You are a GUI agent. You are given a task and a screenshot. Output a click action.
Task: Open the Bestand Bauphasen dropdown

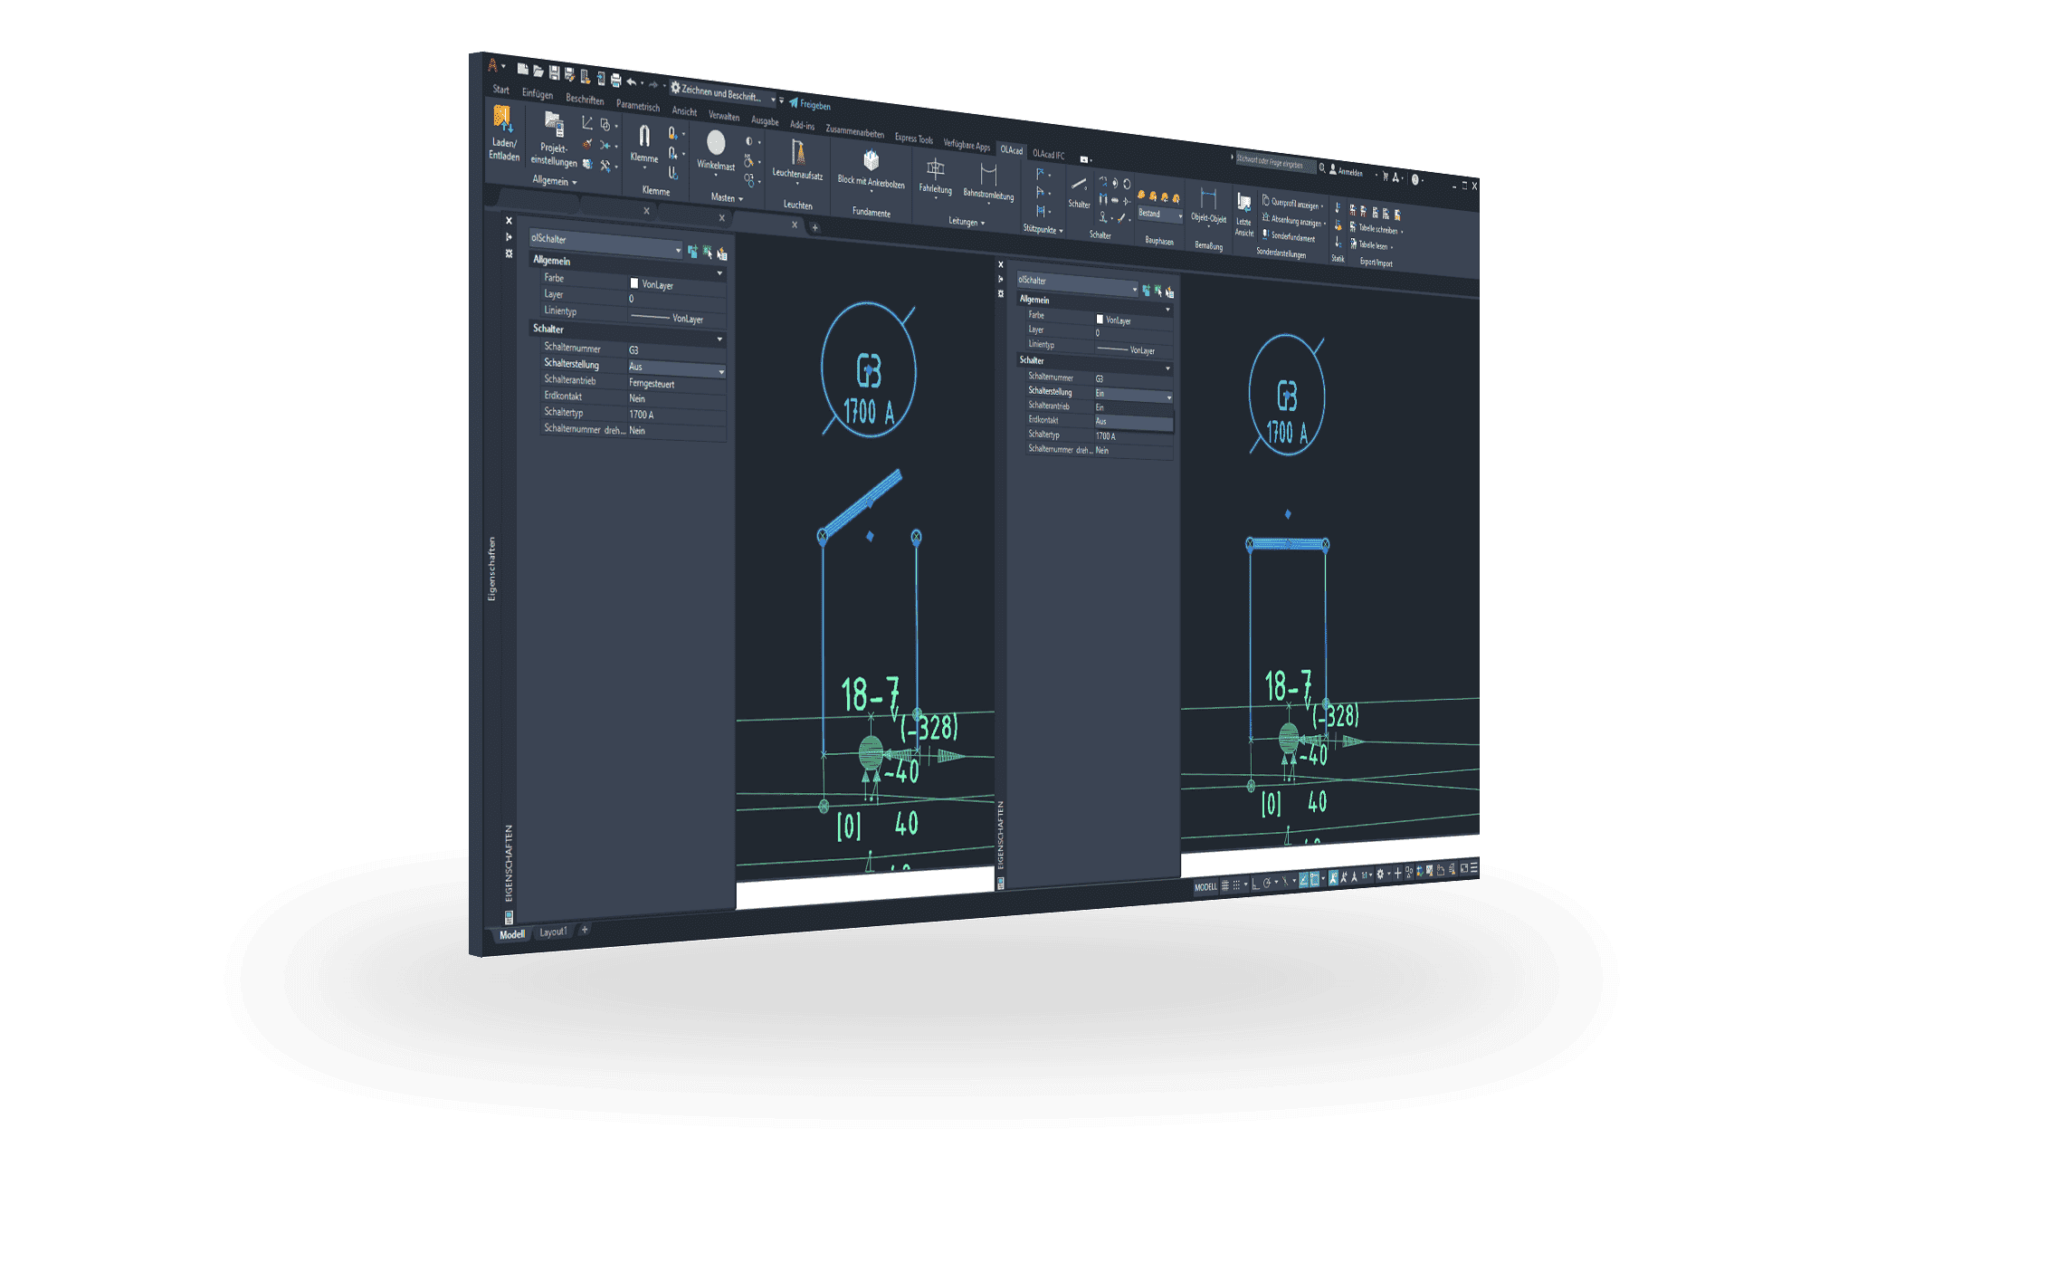tap(1180, 215)
